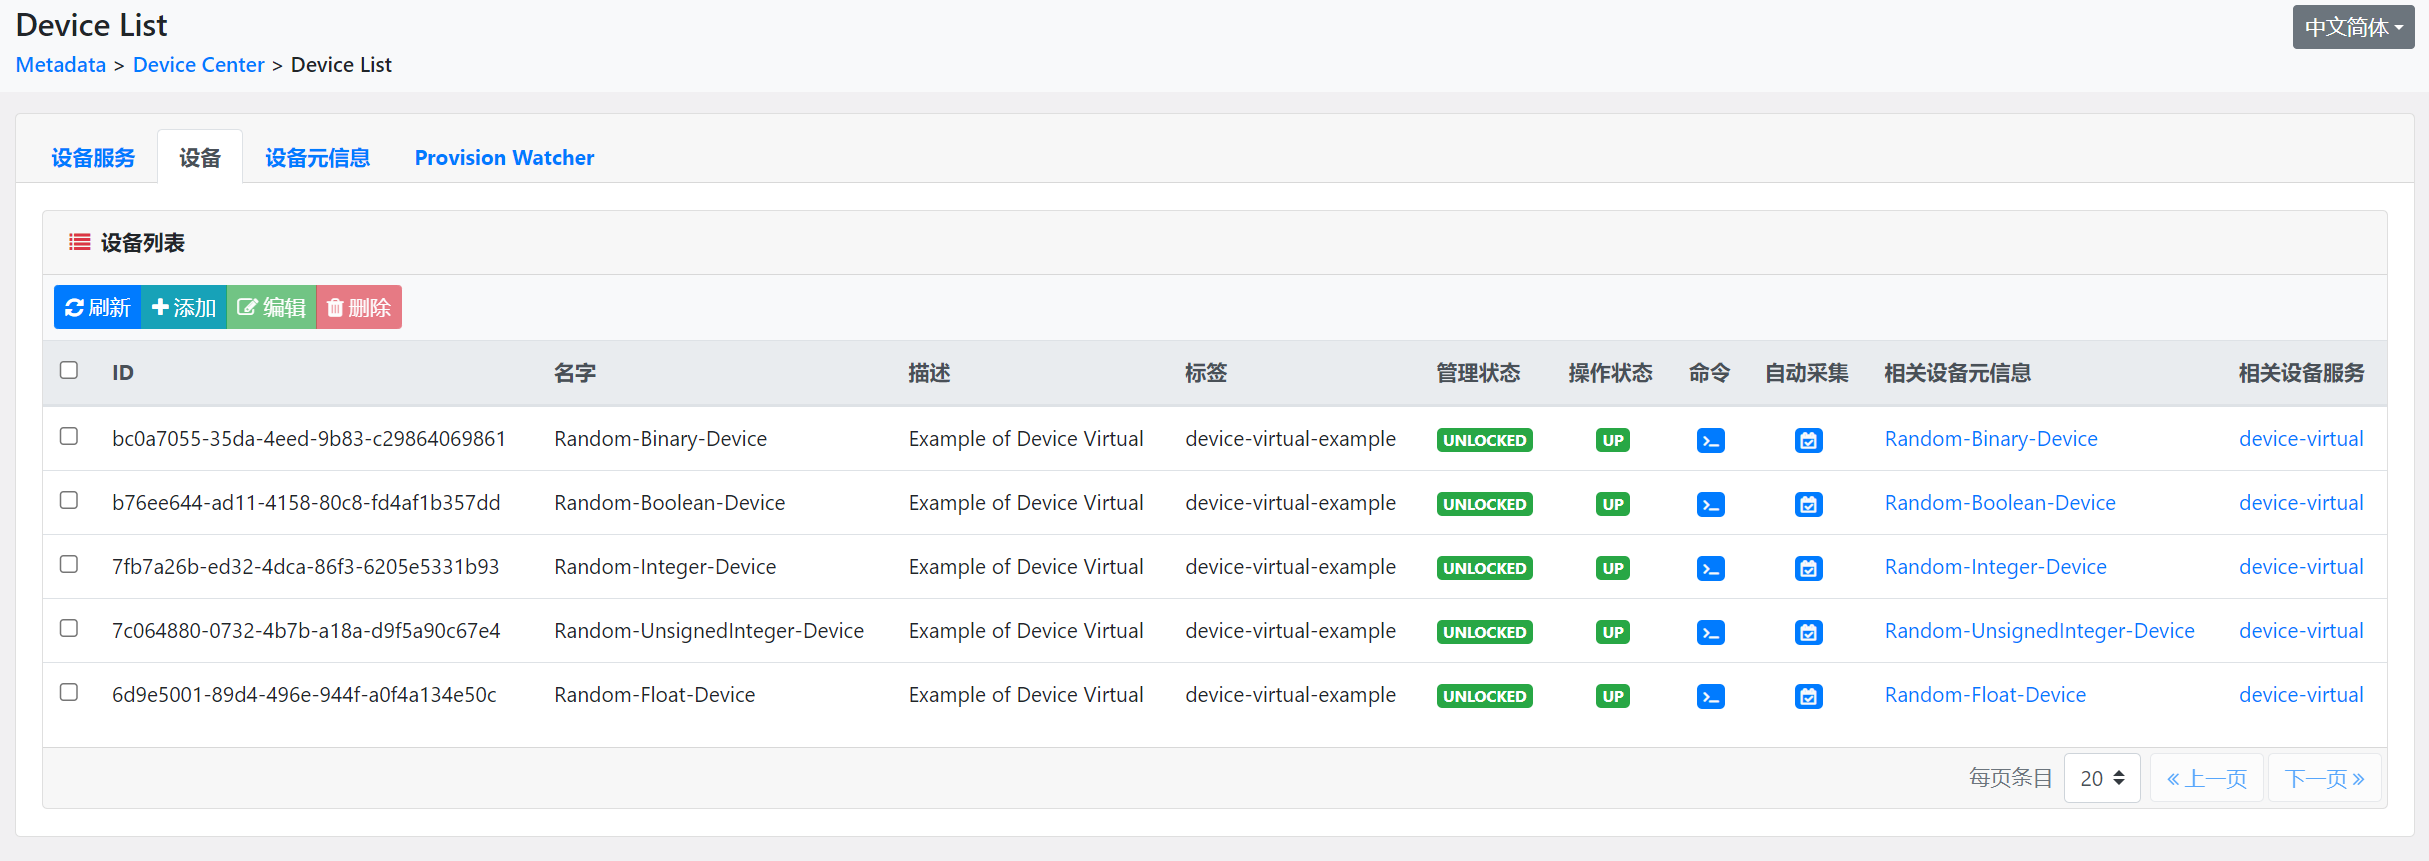Click UP status badge for Random-UnsignedInteger-Device
This screenshot has width=2429, height=861.
pos(1612,632)
